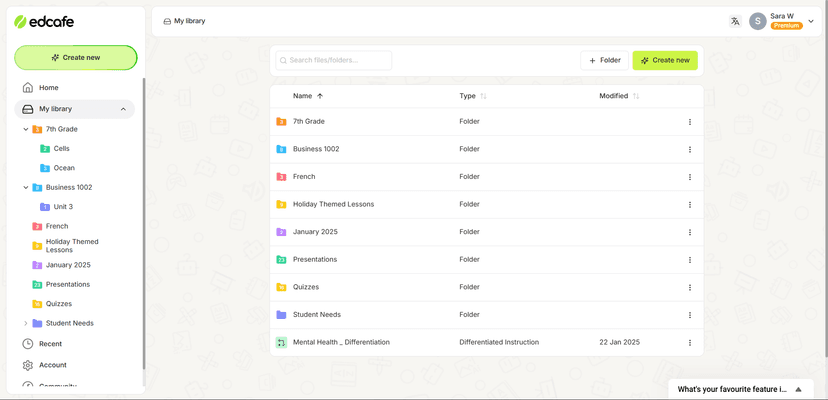Click the My library breadcrumb

(x=190, y=21)
